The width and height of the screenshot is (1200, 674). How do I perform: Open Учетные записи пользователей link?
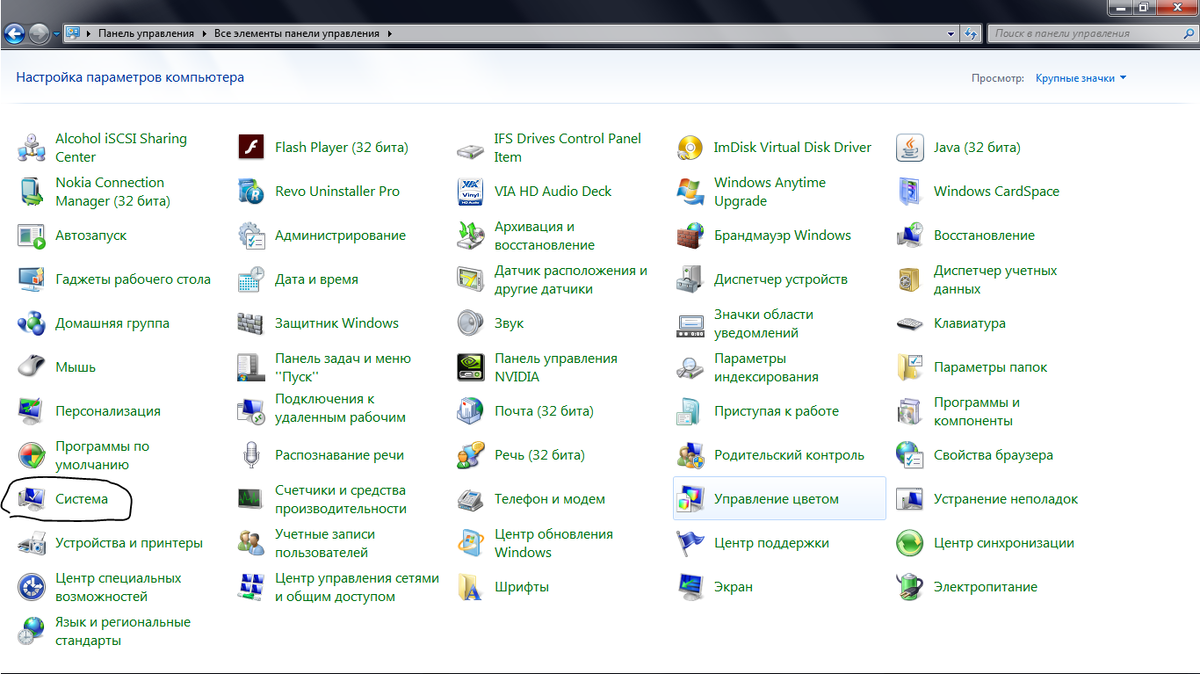pyautogui.click(x=325, y=543)
